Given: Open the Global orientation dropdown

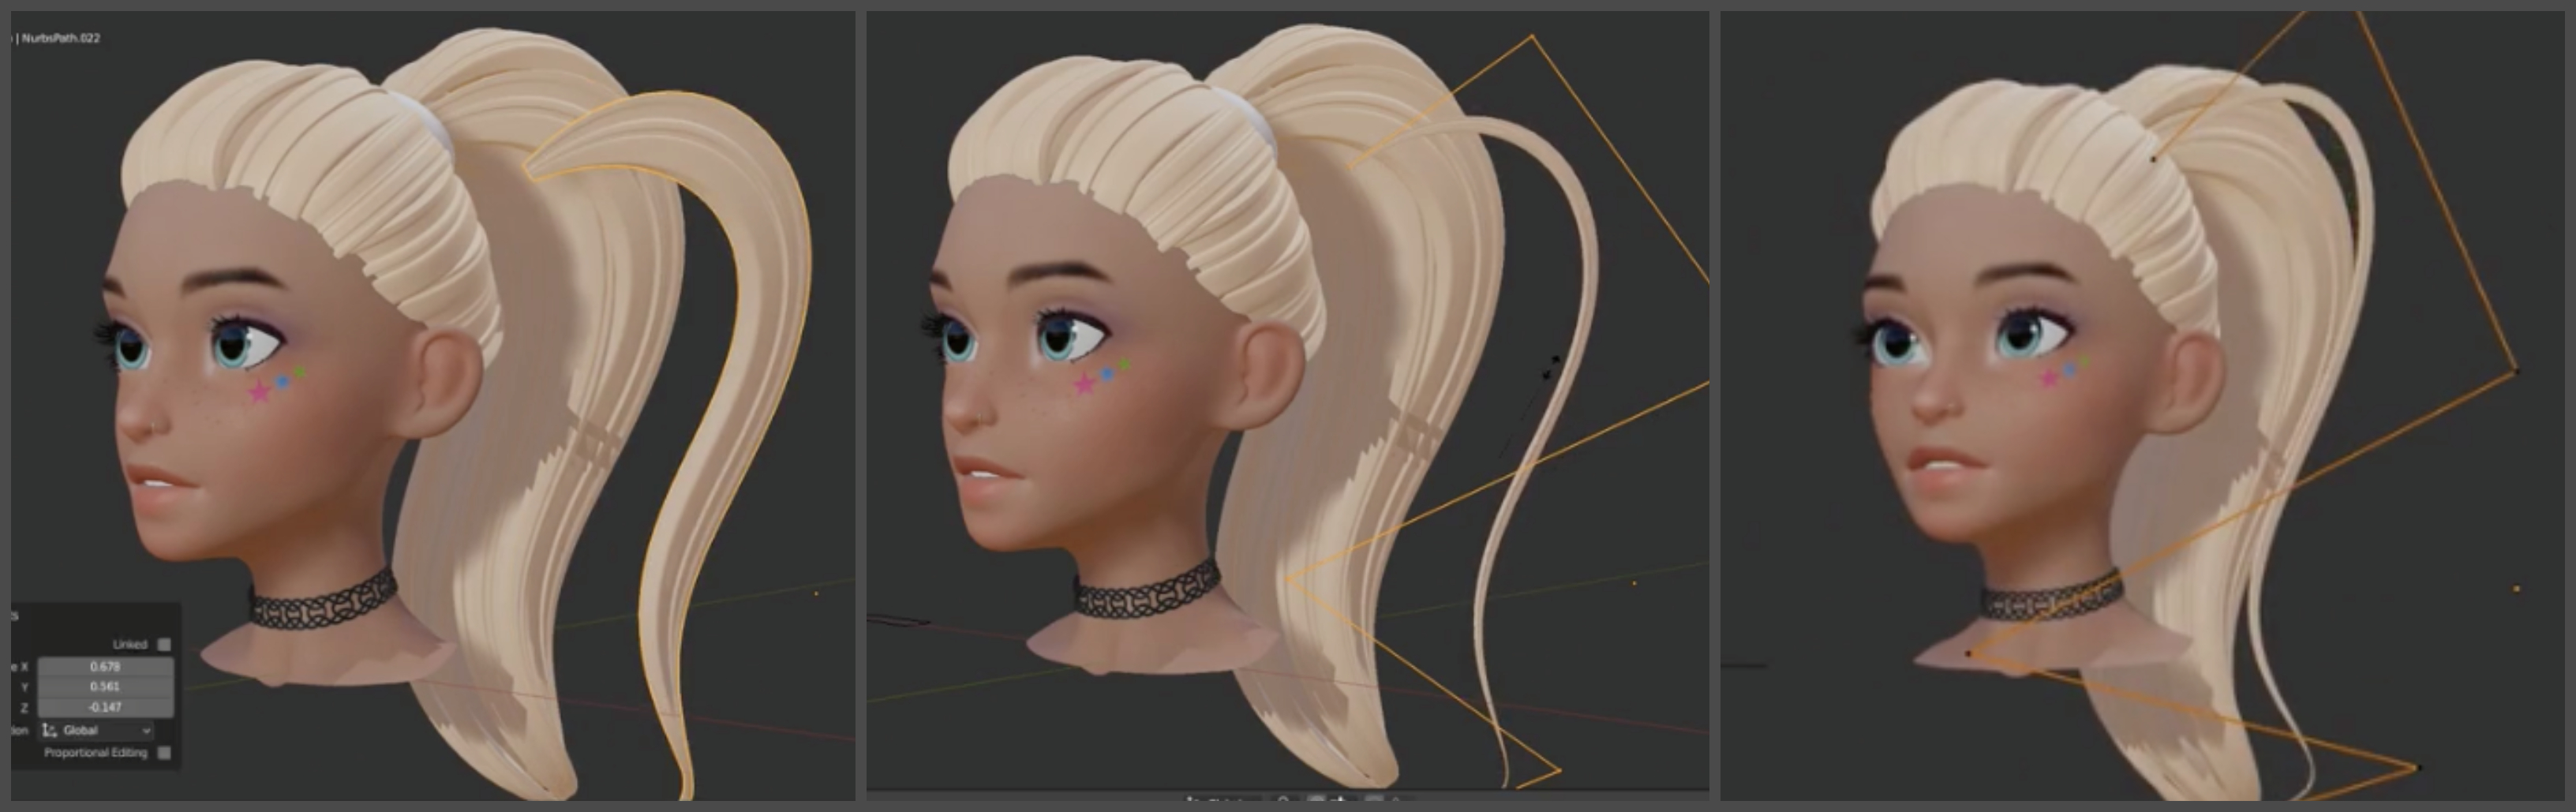Looking at the screenshot, I should click(x=98, y=730).
